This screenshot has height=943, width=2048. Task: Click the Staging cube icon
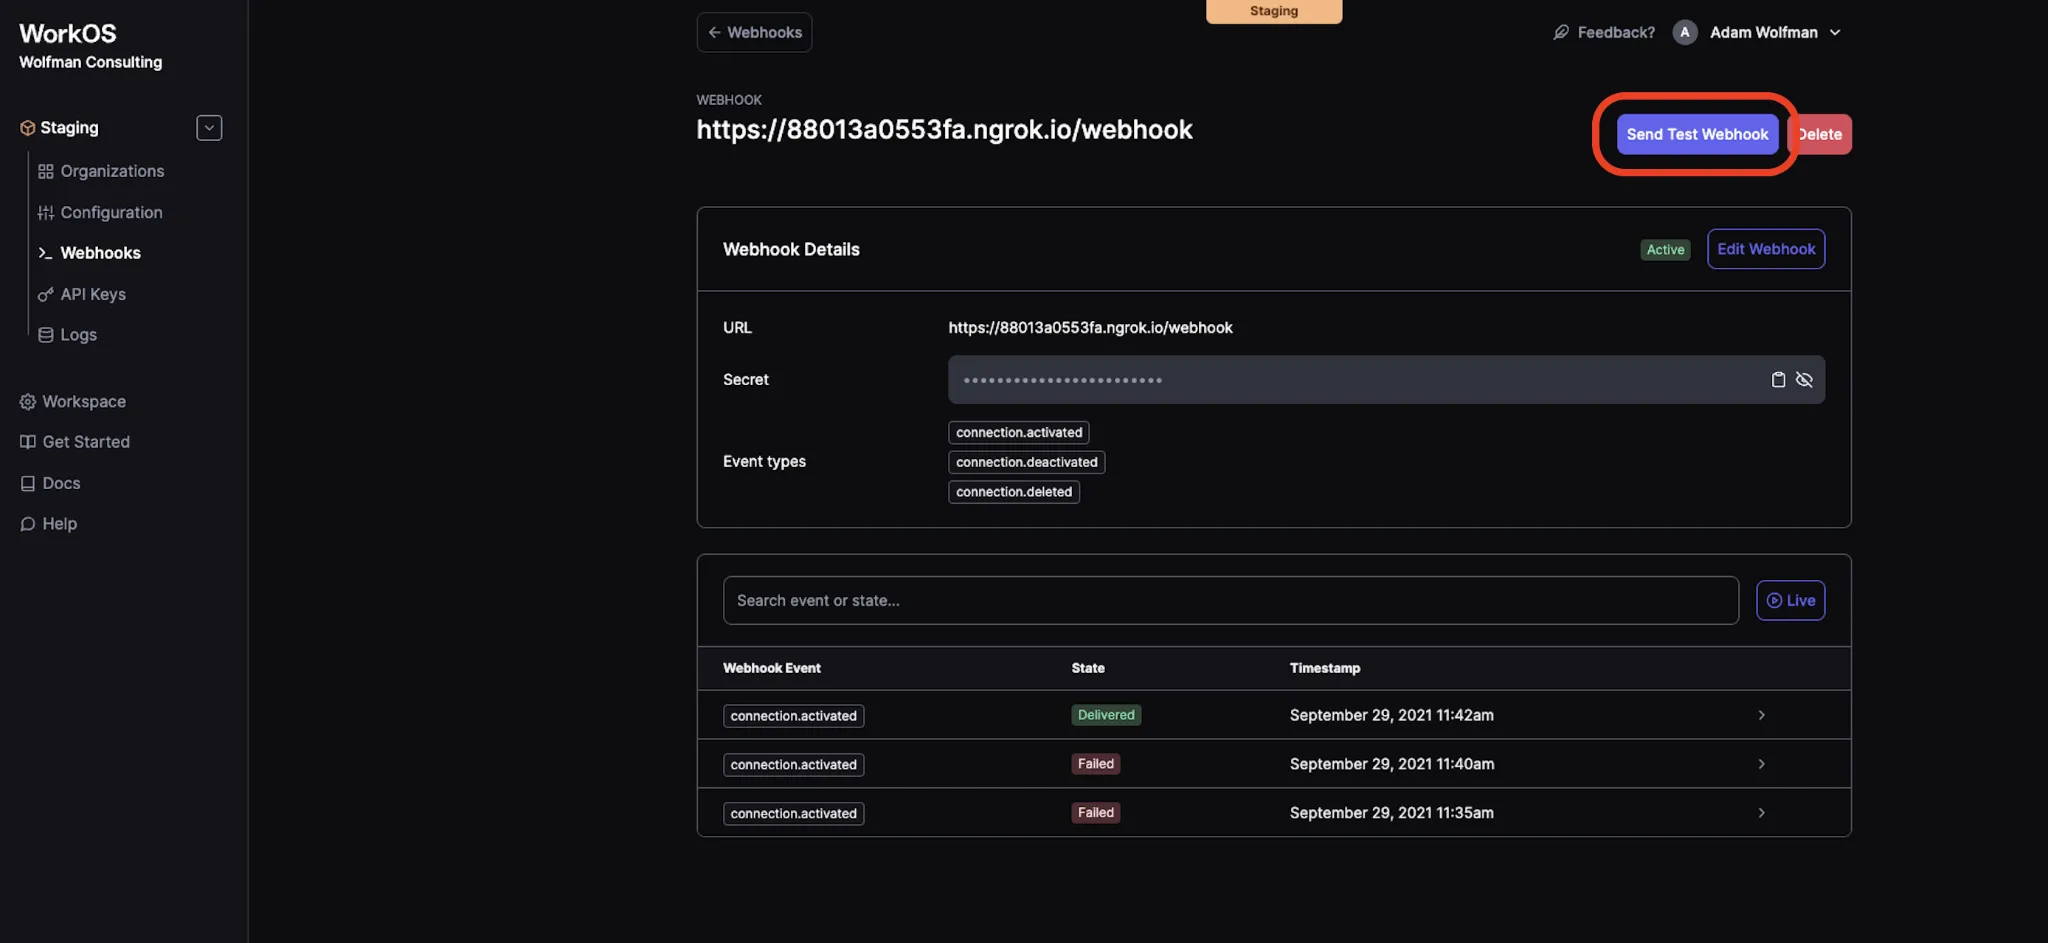[x=28, y=128]
